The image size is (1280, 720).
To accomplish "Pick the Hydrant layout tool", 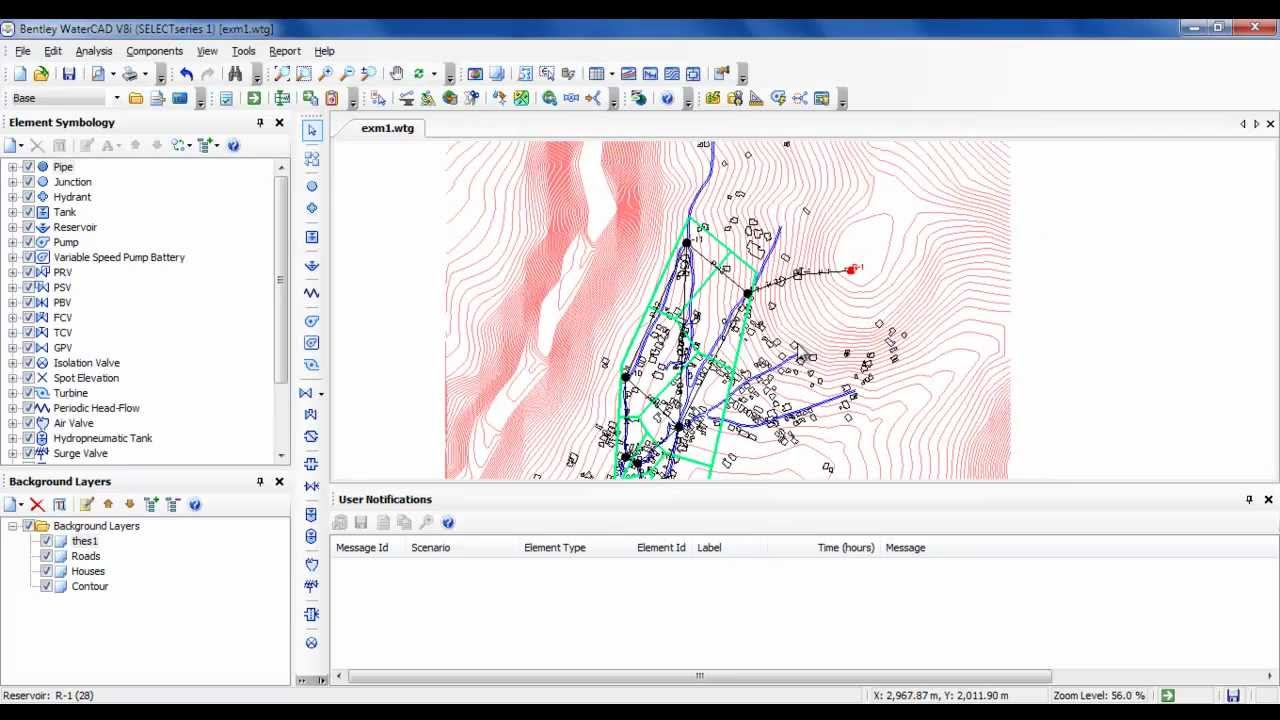I will pyautogui.click(x=312, y=208).
